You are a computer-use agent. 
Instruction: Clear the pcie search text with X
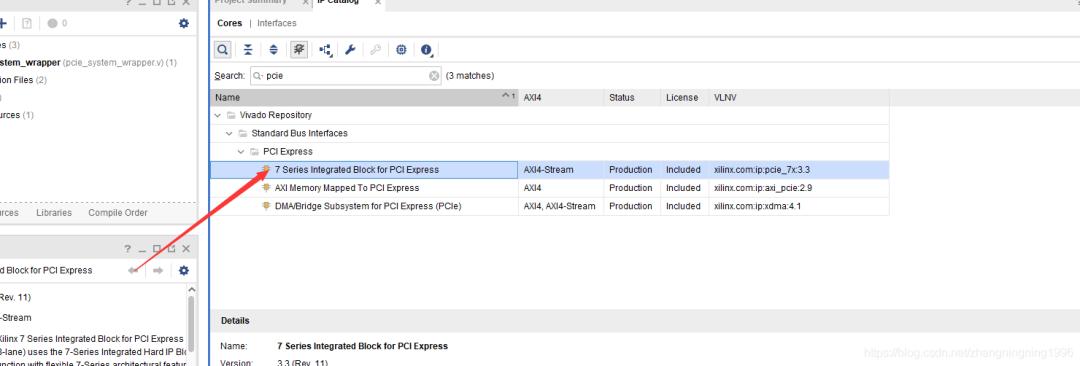(x=434, y=76)
